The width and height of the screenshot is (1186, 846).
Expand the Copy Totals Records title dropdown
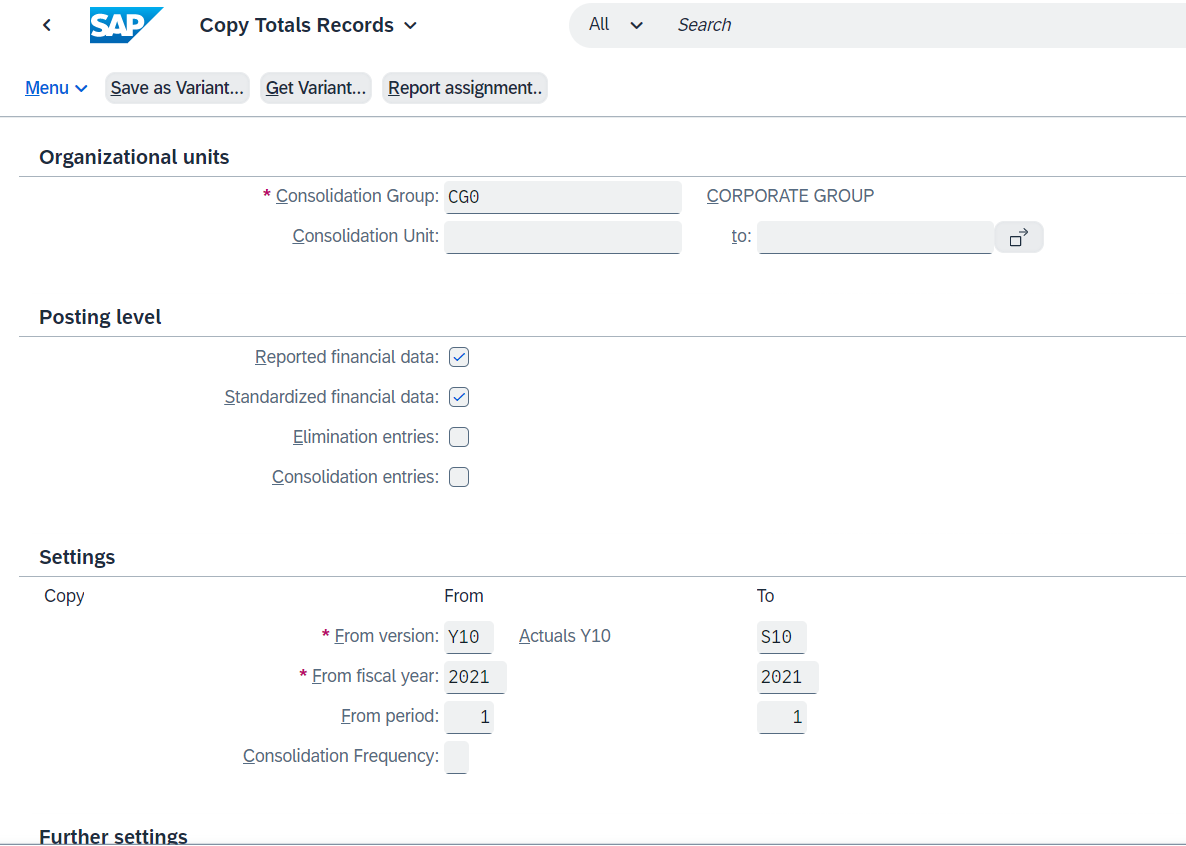tap(411, 25)
